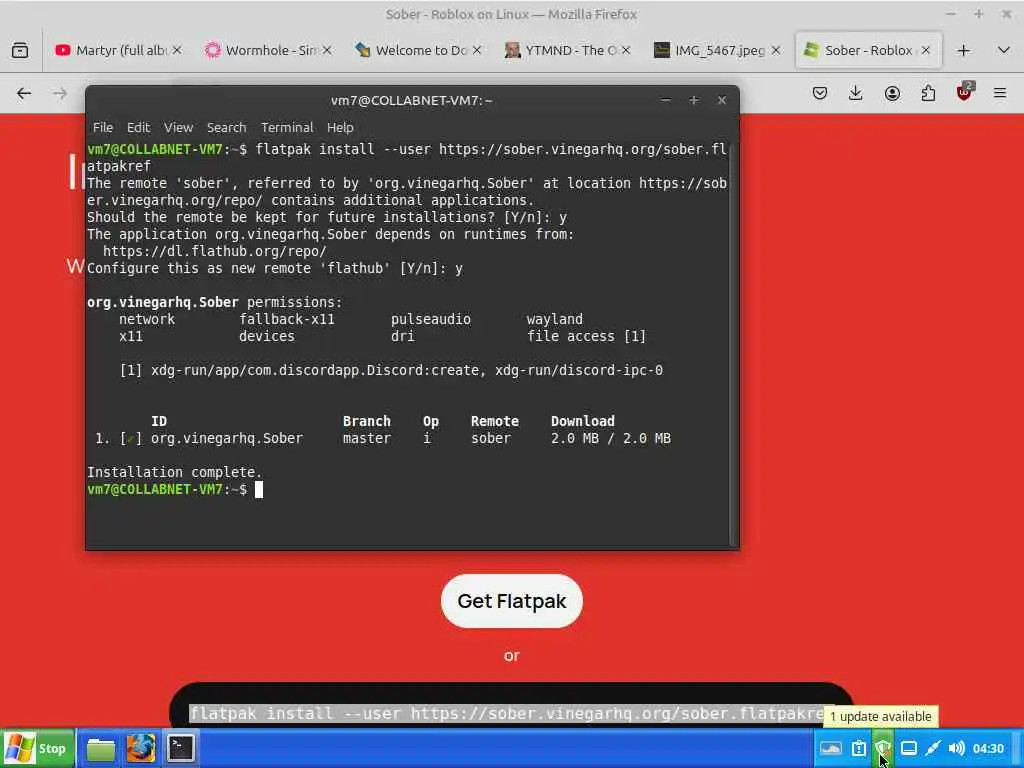Minimize the terminal window
1024x768 pixels.
tap(665, 100)
